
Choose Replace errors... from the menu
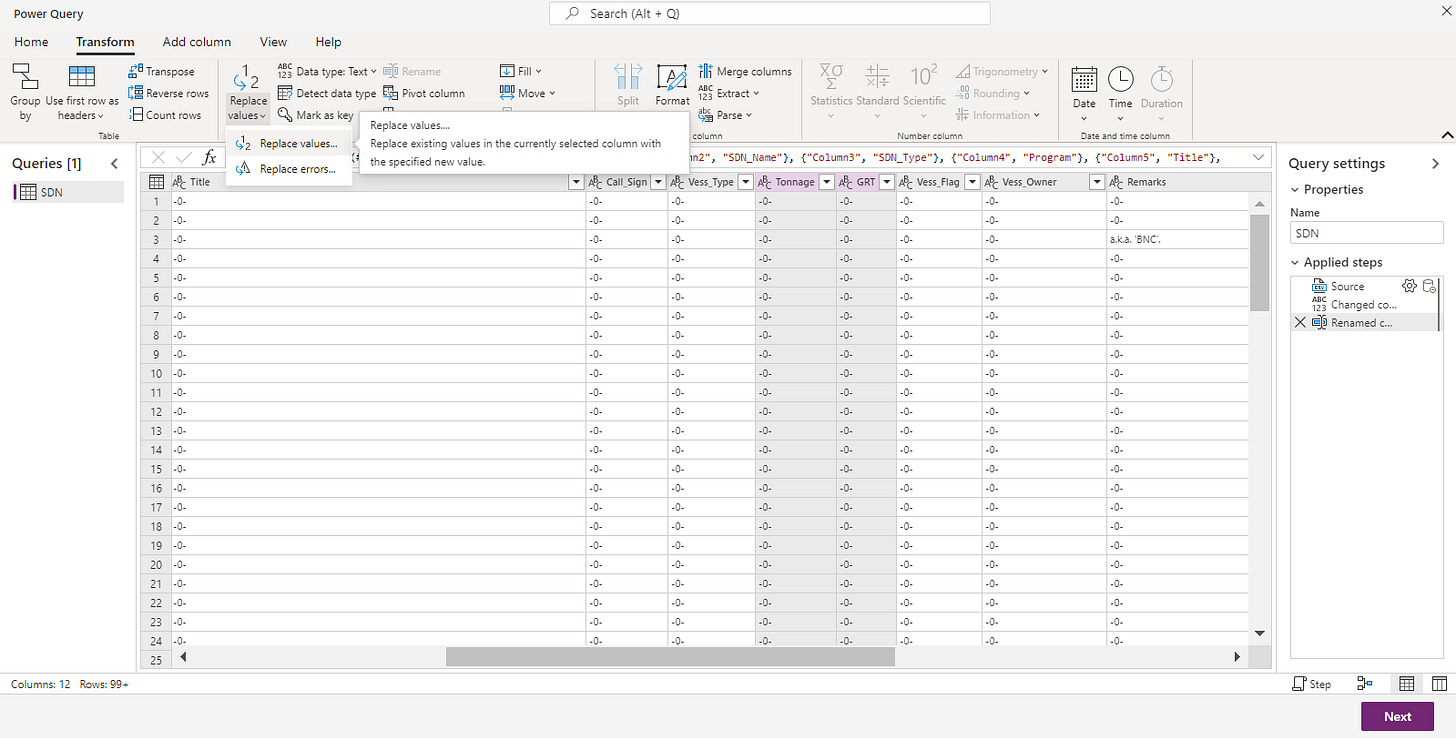pyautogui.click(x=289, y=169)
